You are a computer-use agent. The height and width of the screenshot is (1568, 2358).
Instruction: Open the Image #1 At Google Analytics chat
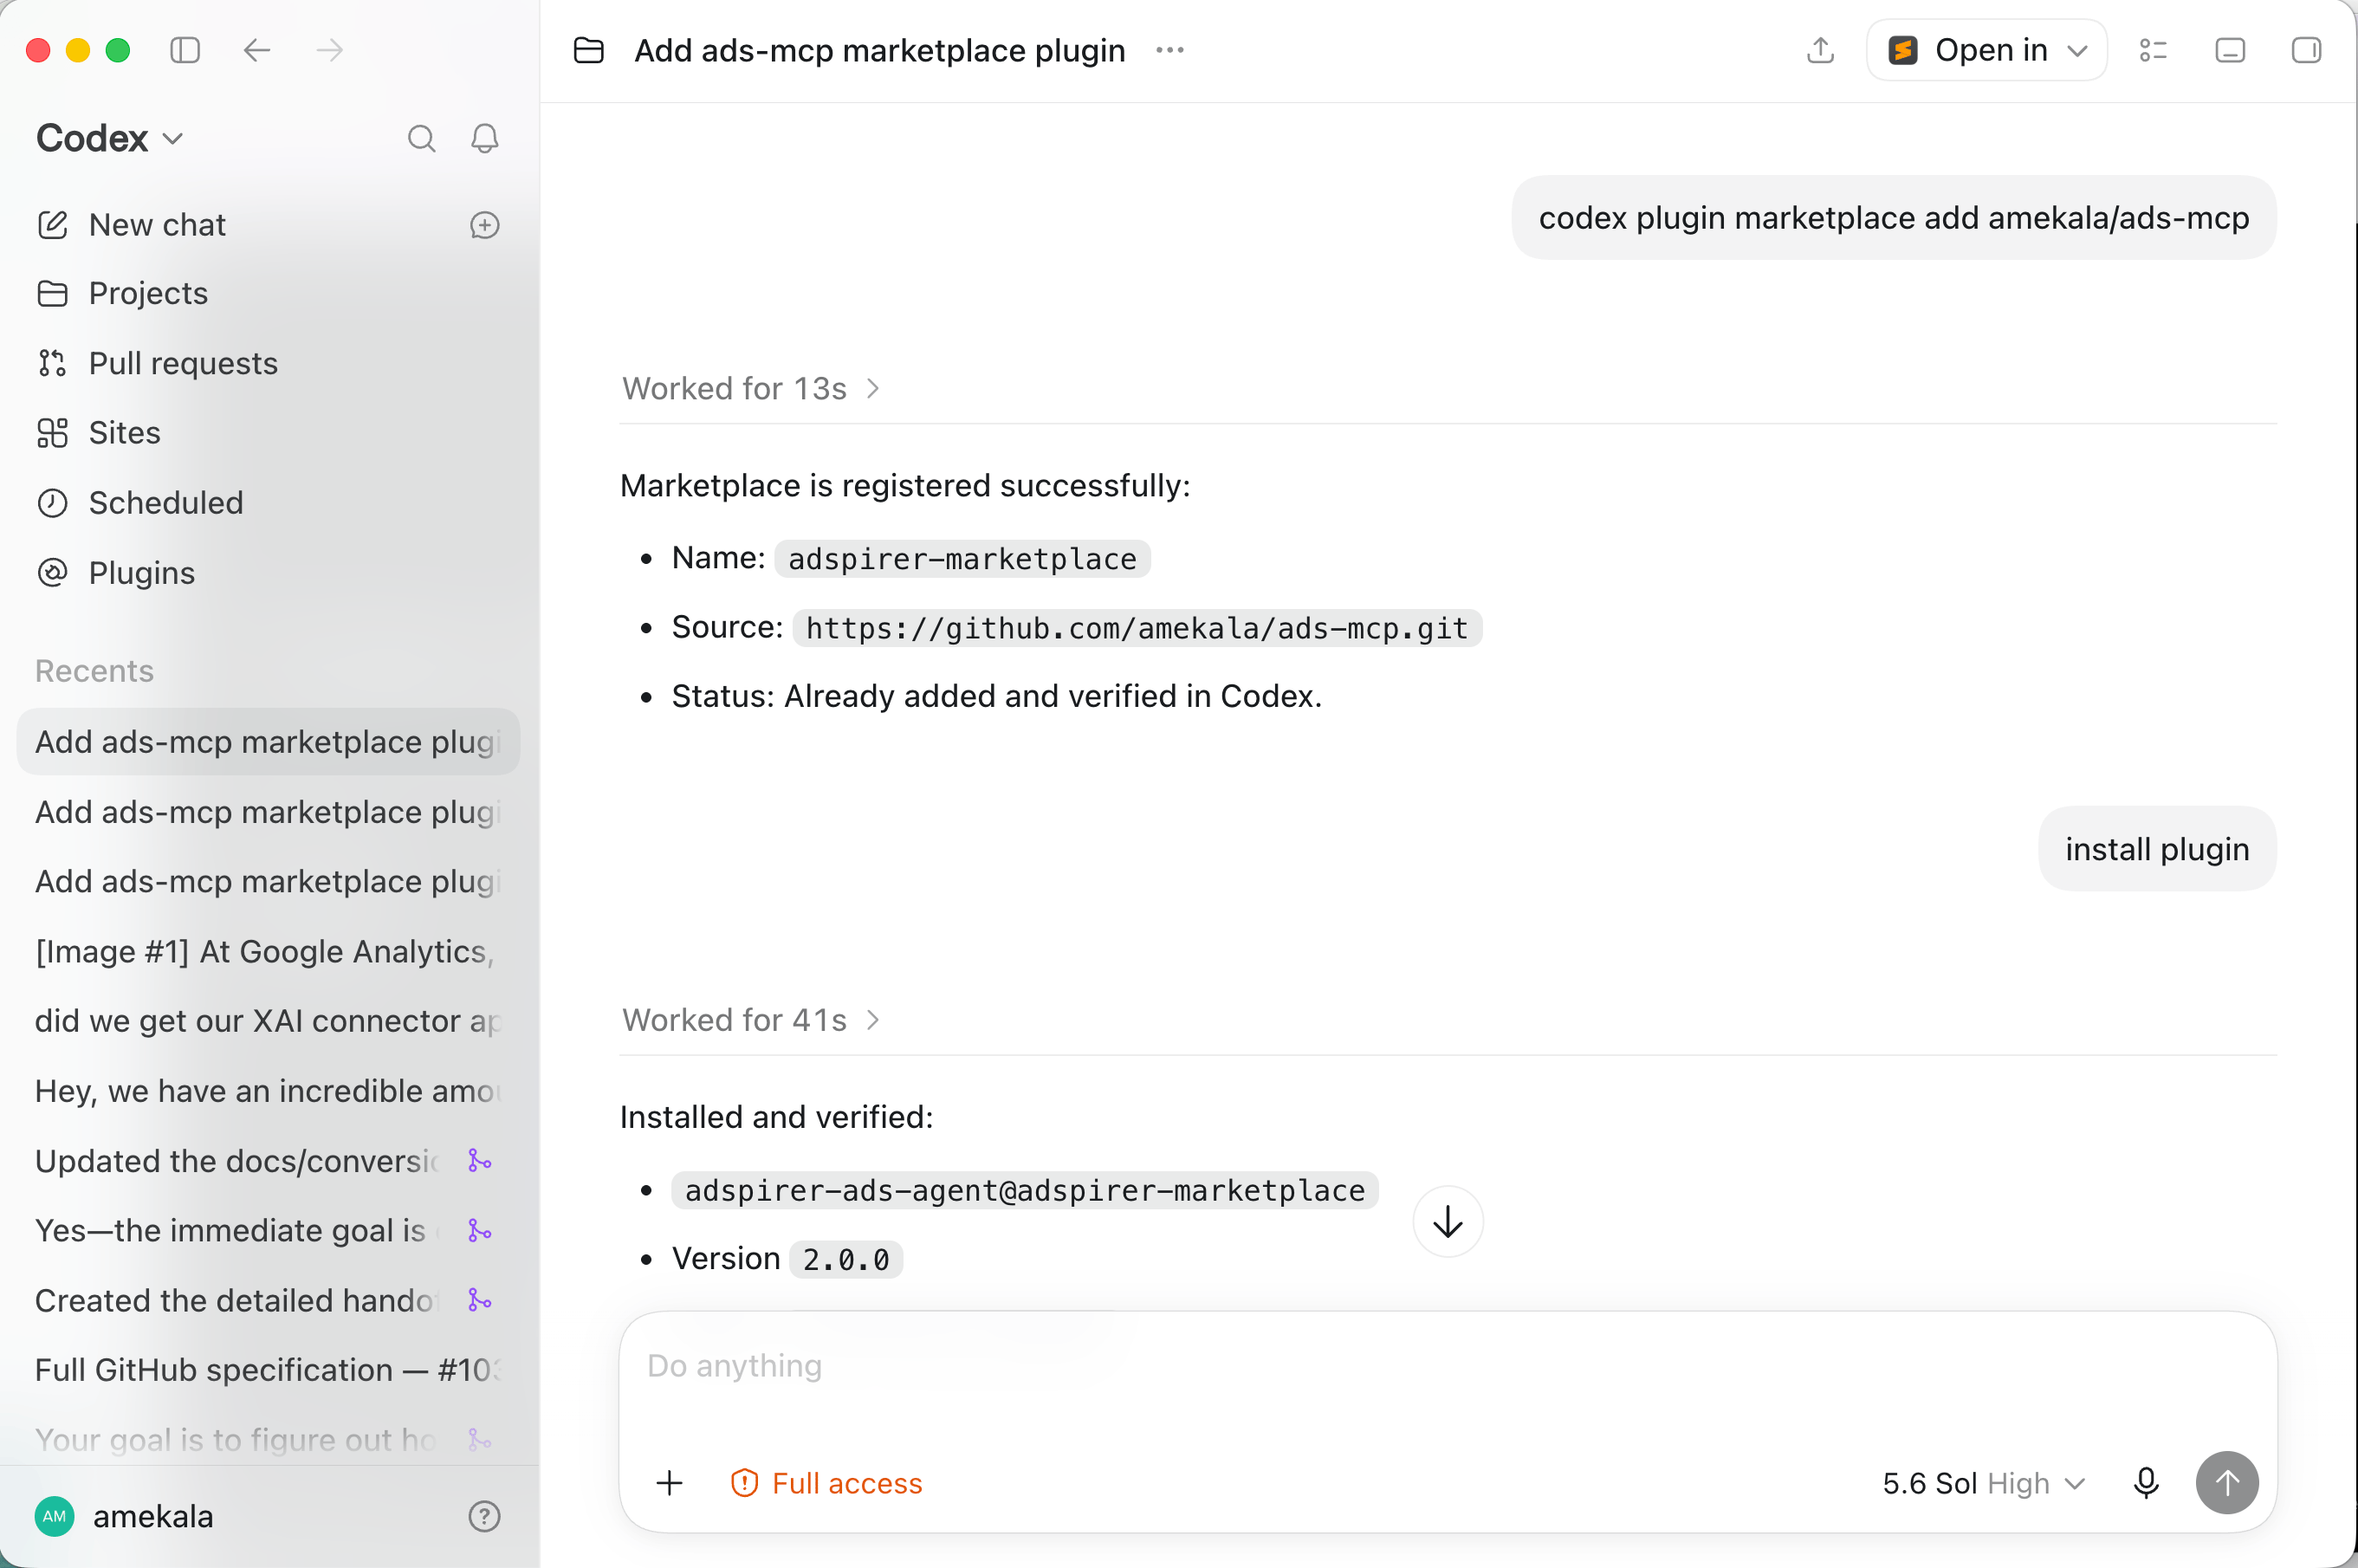268,951
